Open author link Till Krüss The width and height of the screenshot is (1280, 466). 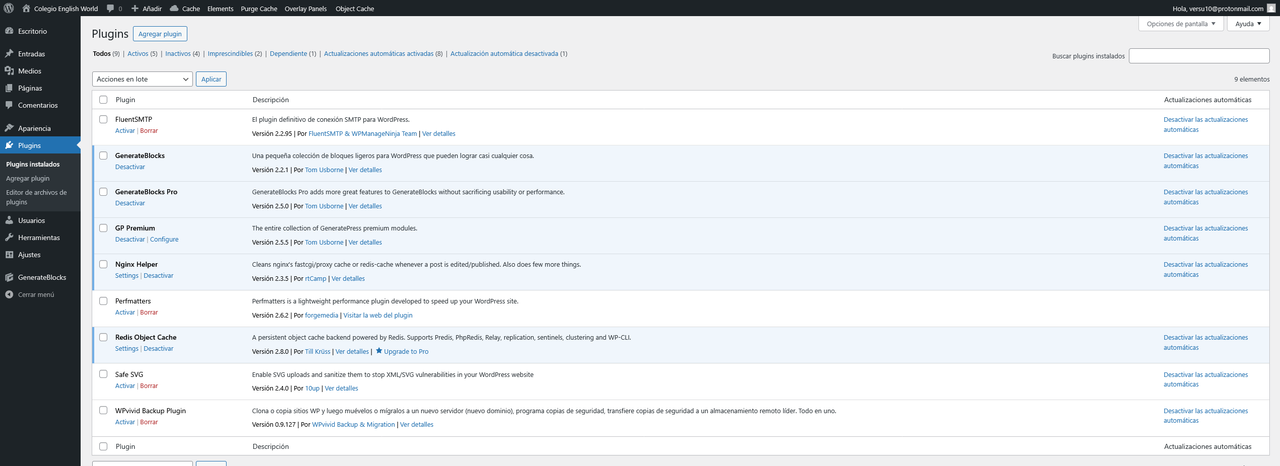(317, 351)
